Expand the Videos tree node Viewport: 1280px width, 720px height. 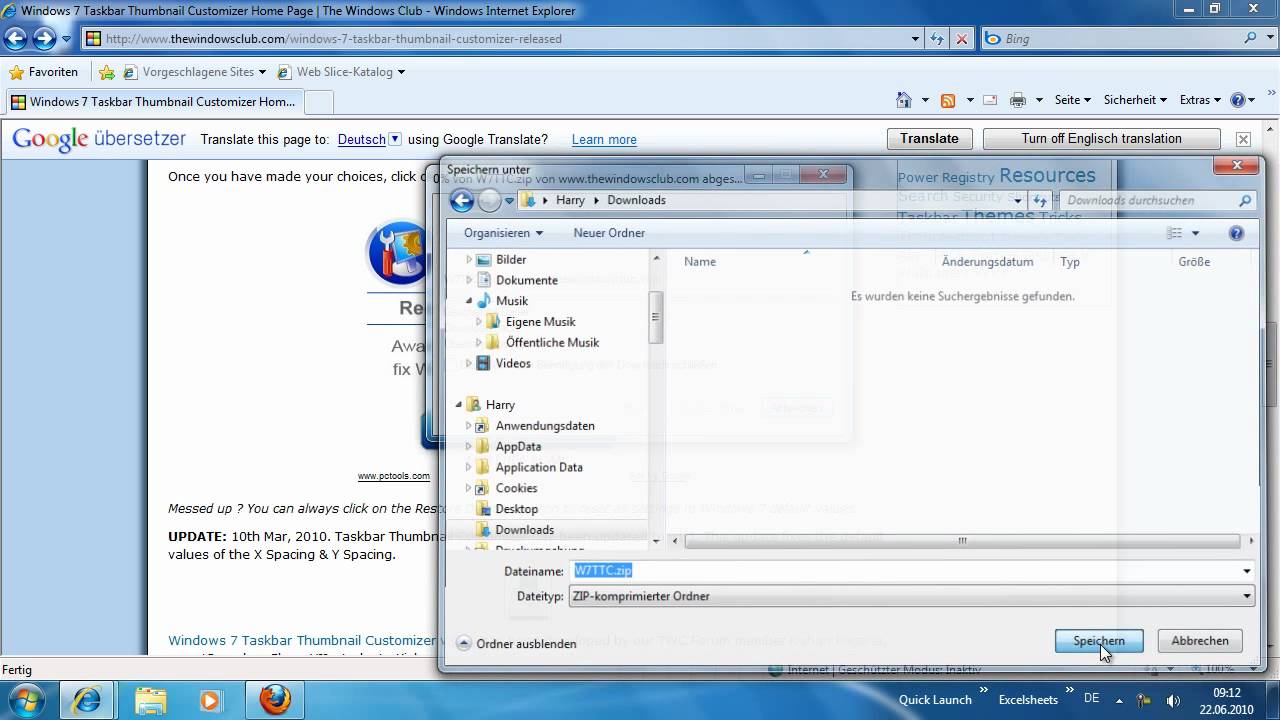[469, 364]
